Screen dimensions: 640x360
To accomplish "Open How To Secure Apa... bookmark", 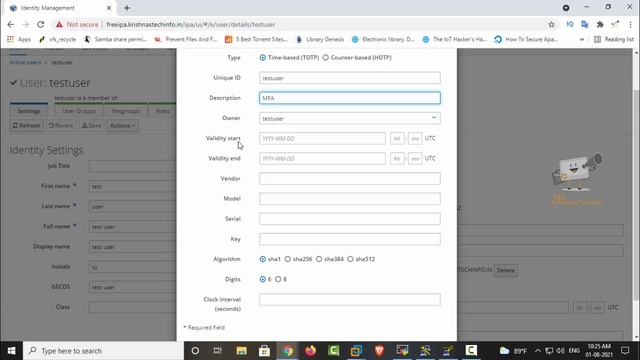I will coord(526,39).
